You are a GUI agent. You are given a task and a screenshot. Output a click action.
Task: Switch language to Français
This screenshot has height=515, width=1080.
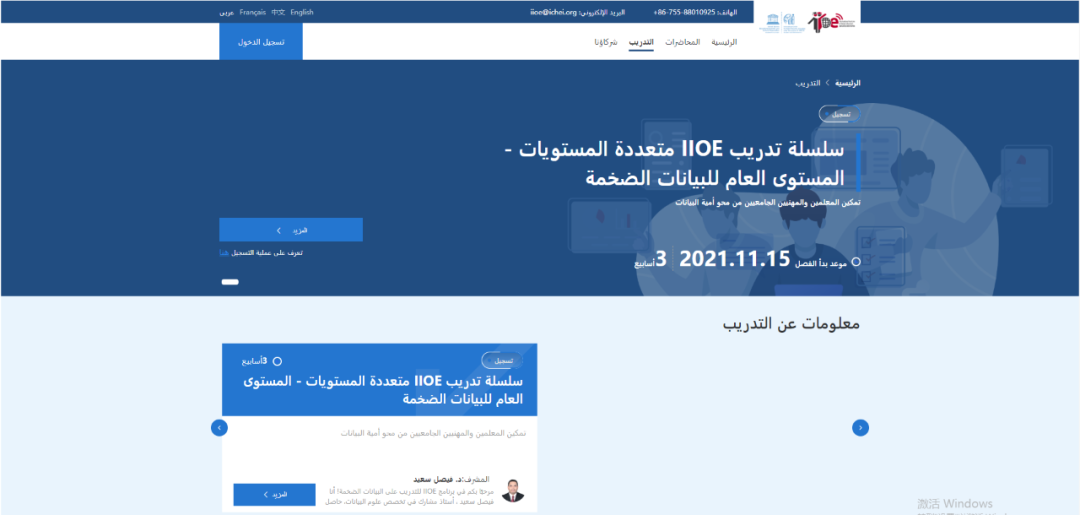253,12
